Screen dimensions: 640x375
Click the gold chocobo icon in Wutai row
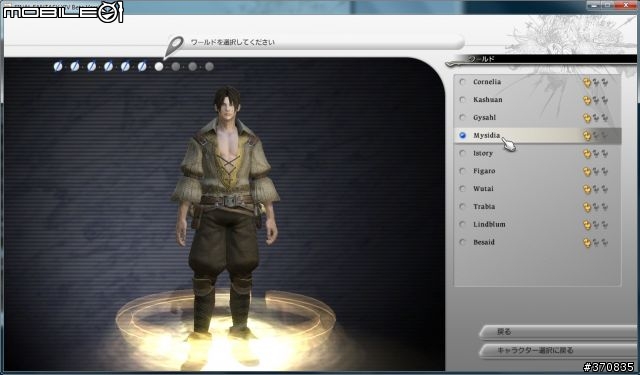[x=587, y=189]
